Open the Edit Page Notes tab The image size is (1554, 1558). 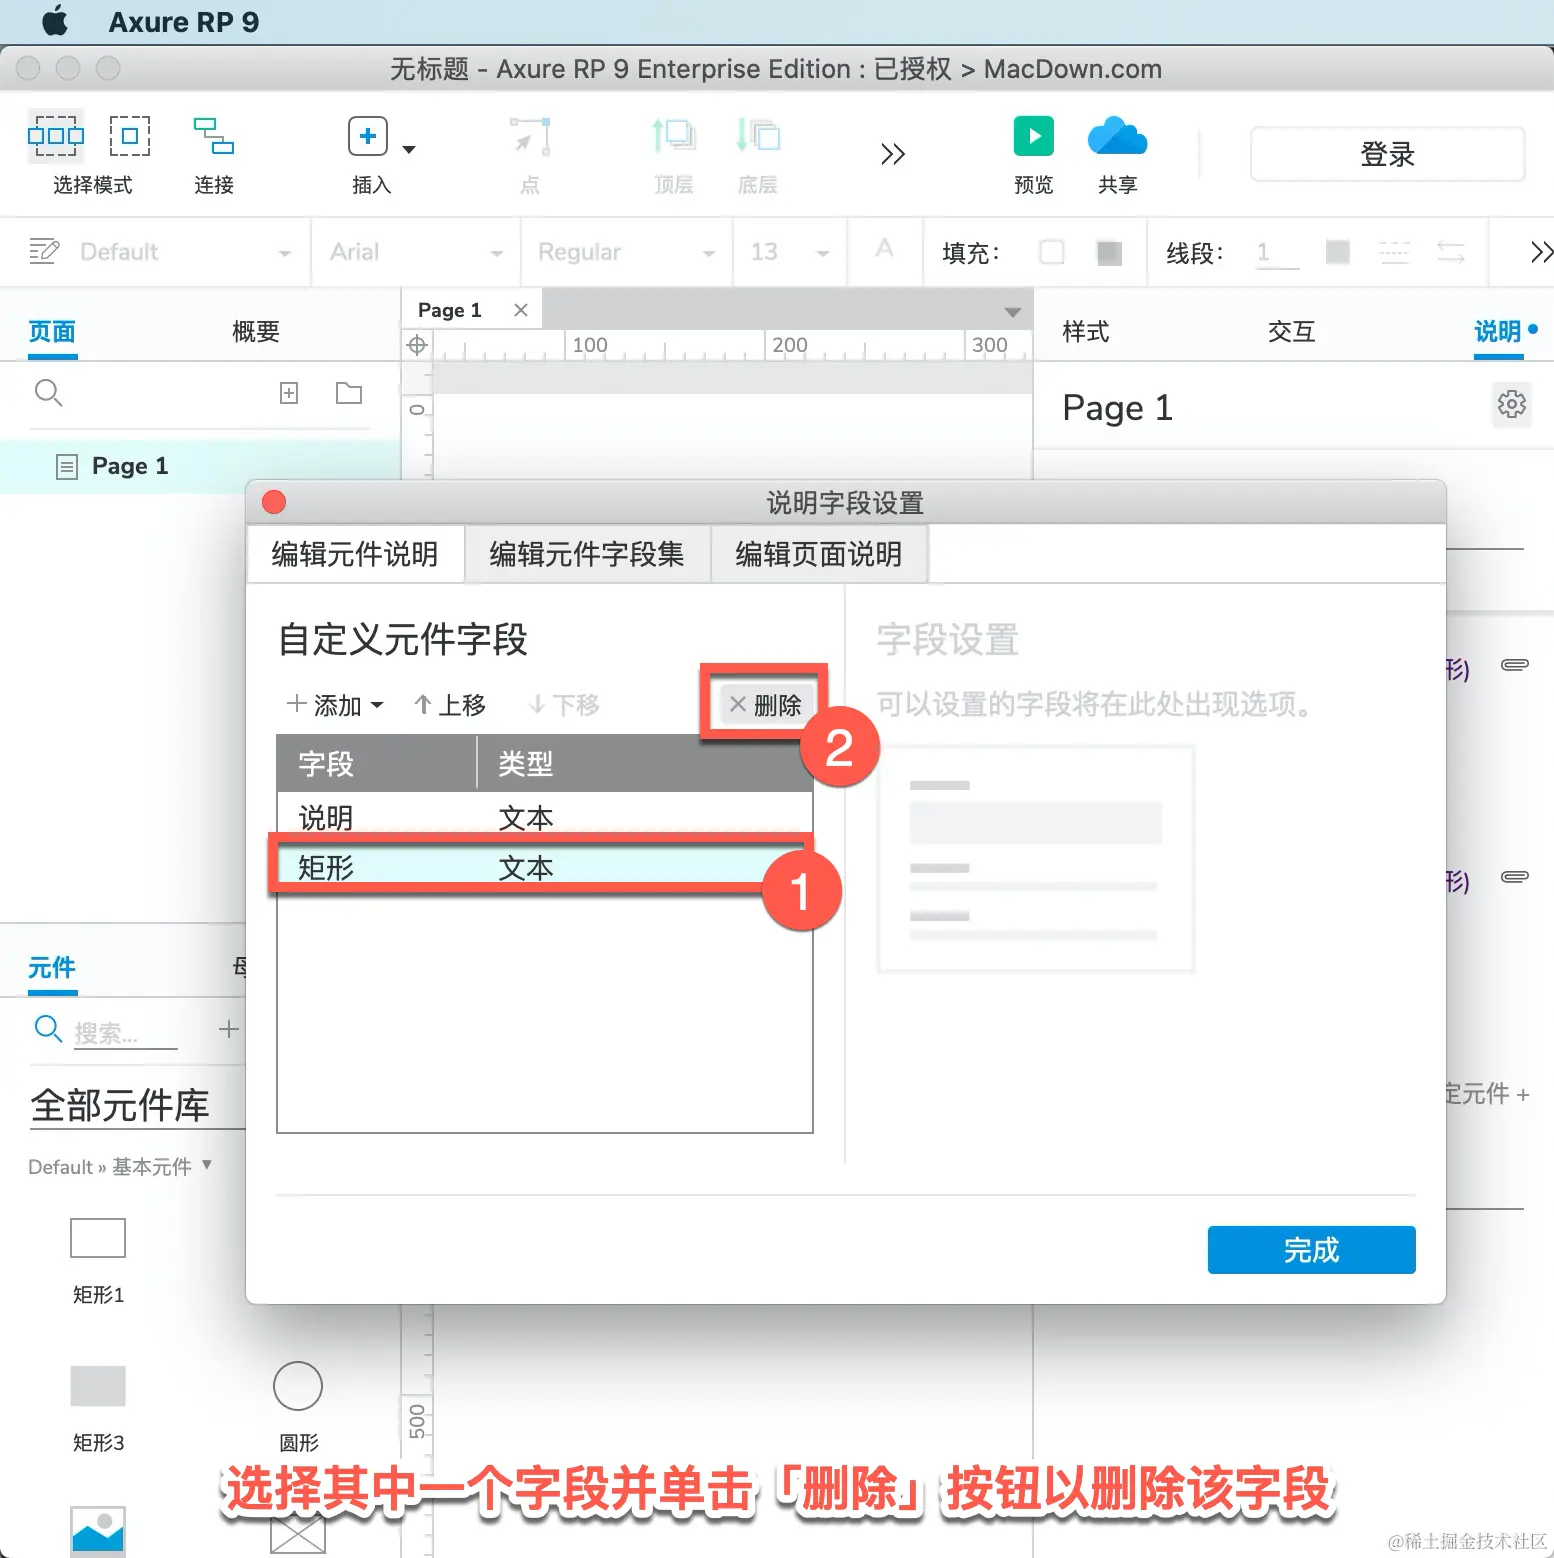(x=819, y=554)
